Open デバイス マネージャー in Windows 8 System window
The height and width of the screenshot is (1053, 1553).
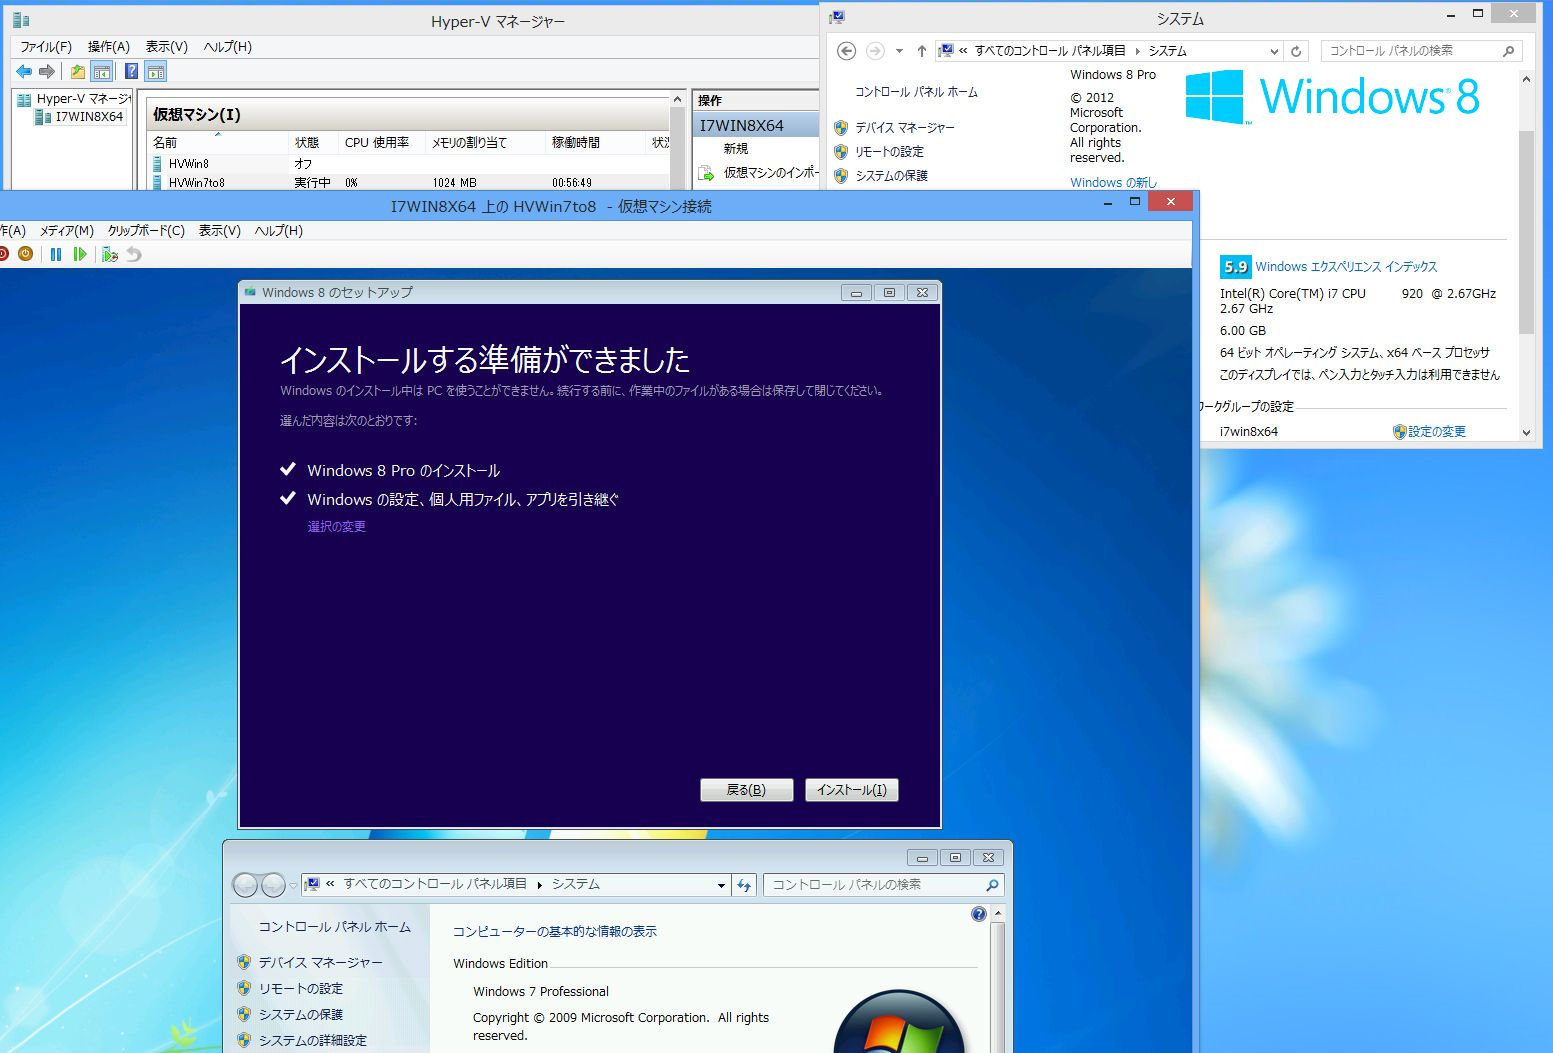[x=905, y=128]
